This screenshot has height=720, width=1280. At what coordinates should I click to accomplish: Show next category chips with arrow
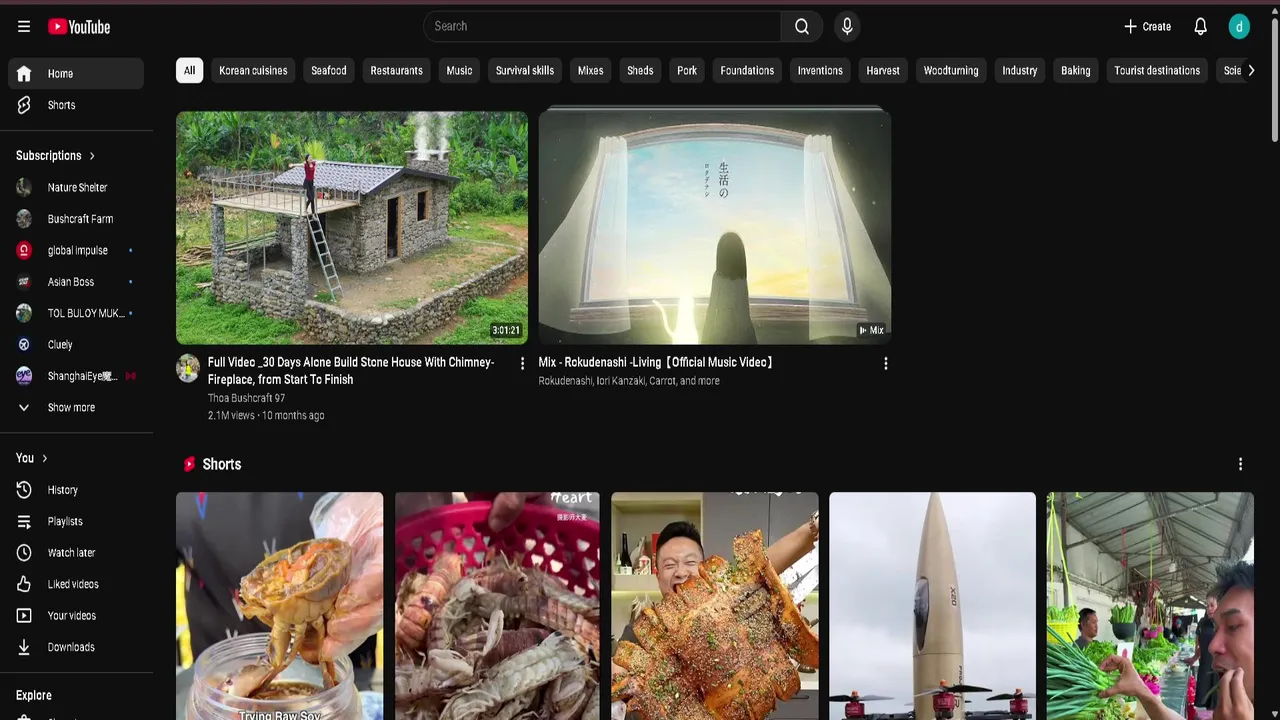tap(1250, 70)
